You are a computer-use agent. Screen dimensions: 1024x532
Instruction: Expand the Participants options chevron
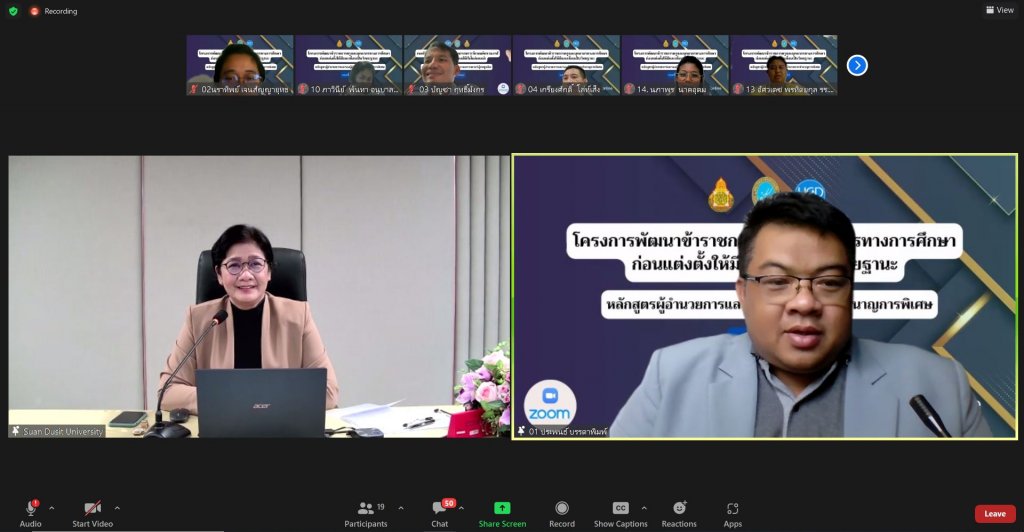point(401,508)
